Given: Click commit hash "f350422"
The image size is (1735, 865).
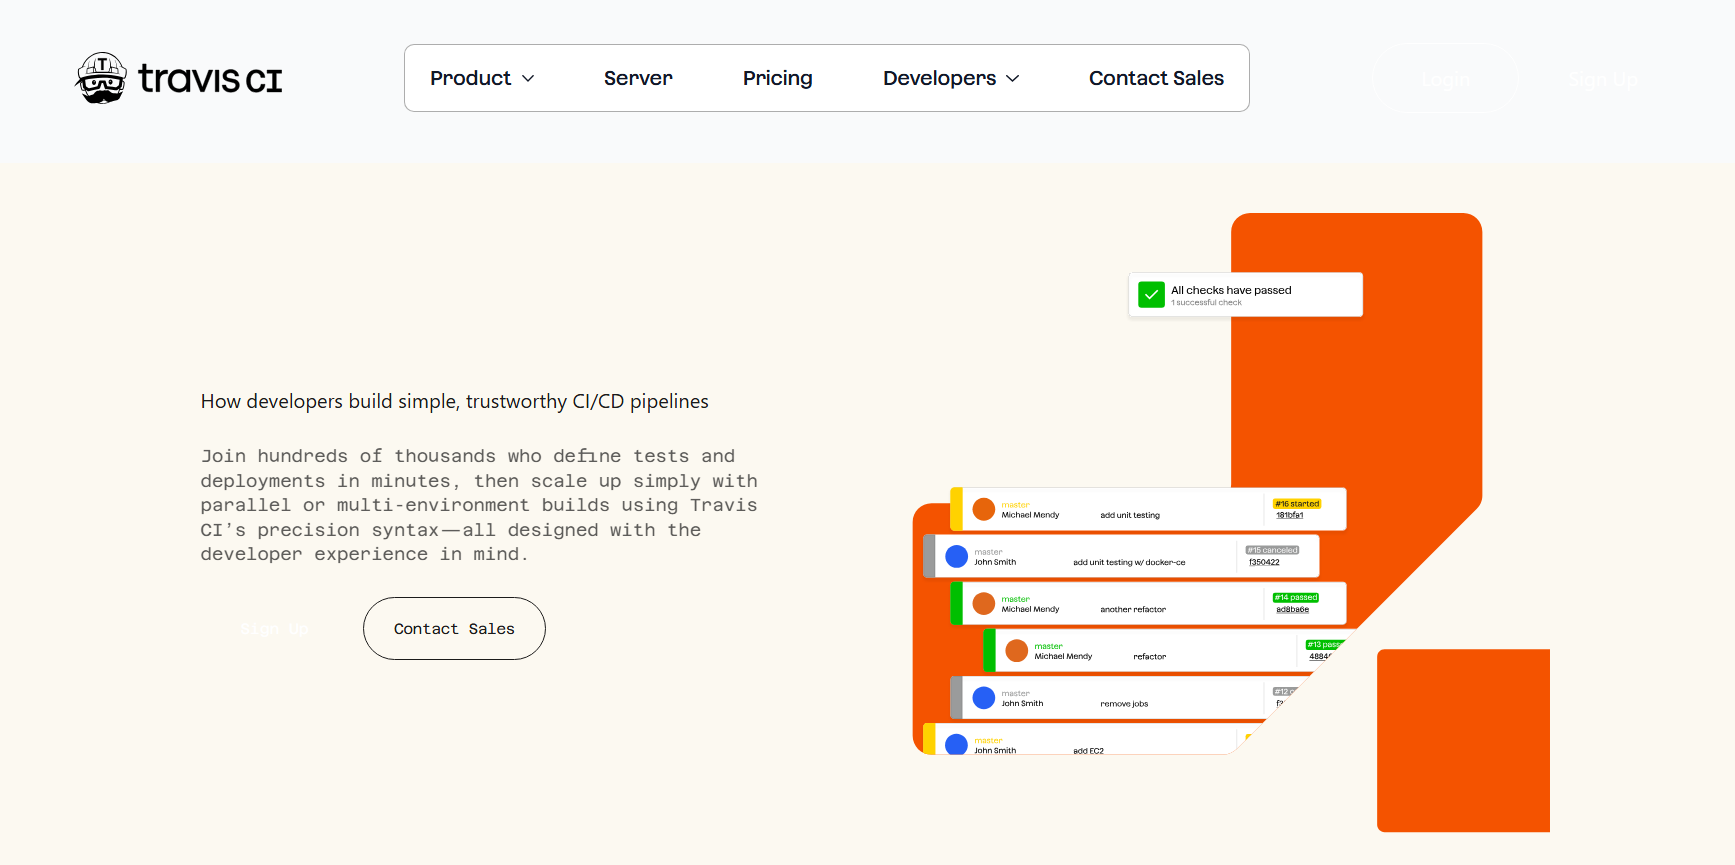Looking at the screenshot, I should click(1264, 562).
